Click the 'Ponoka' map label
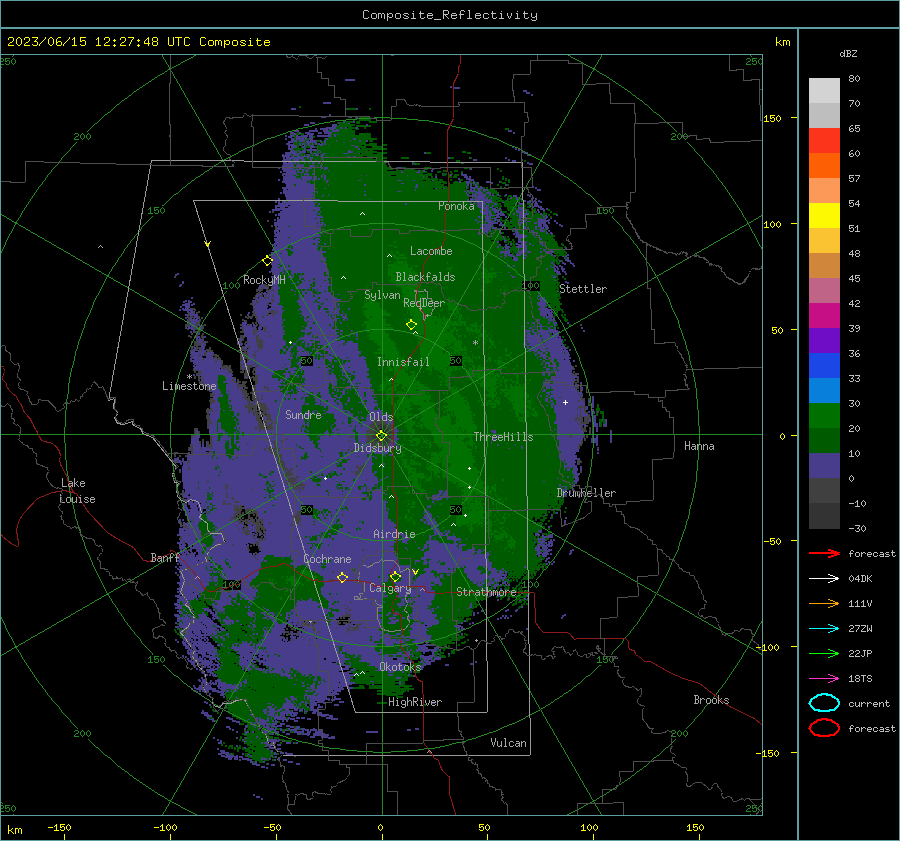 click(x=456, y=206)
